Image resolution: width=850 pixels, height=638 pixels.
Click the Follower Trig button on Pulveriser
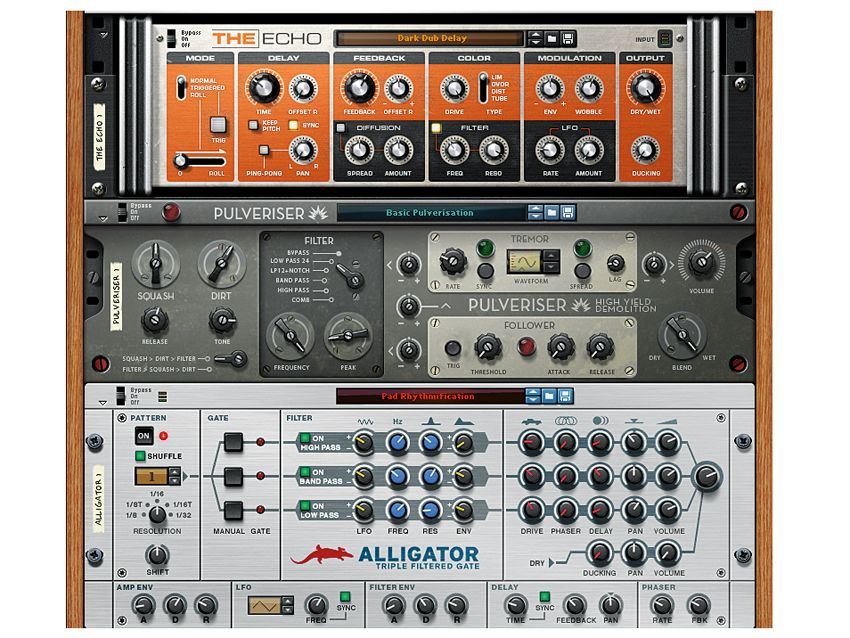point(453,348)
